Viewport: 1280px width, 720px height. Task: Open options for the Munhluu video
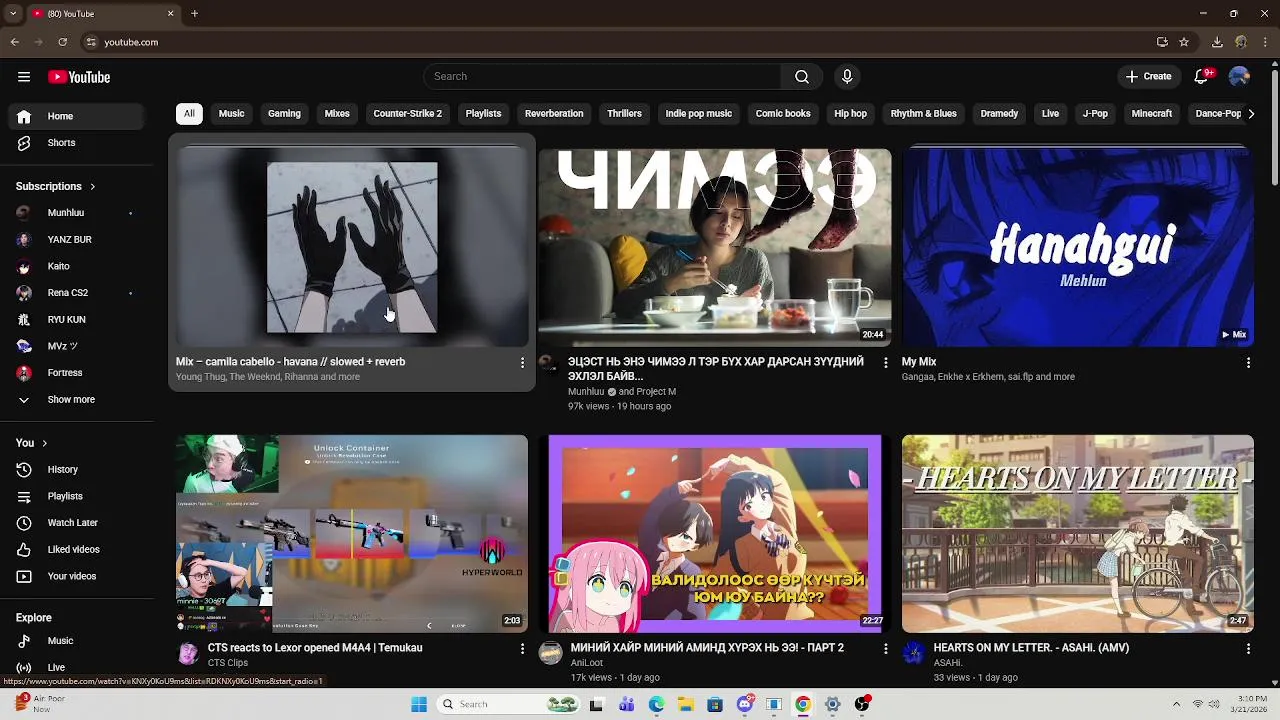coord(885,363)
